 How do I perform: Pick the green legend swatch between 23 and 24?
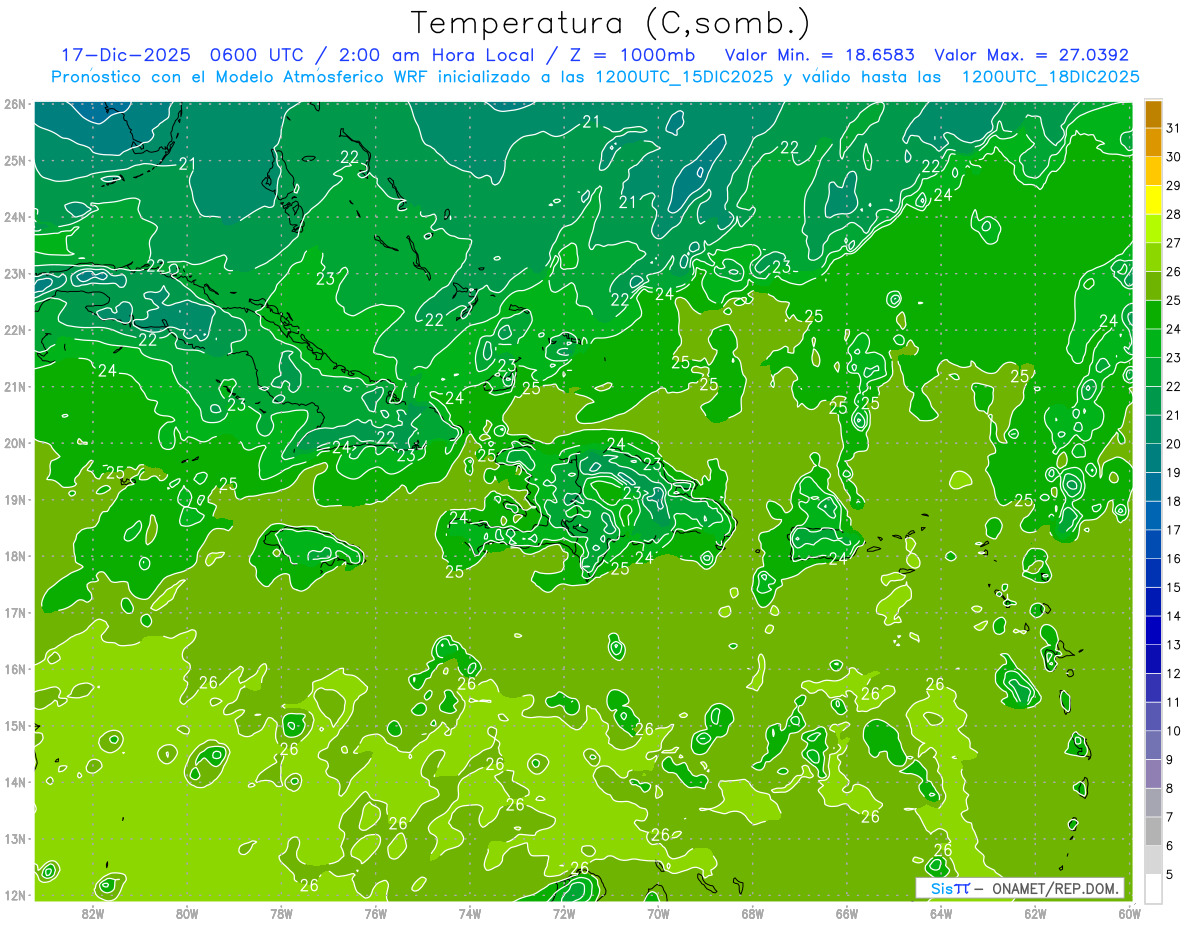(x=1153, y=343)
